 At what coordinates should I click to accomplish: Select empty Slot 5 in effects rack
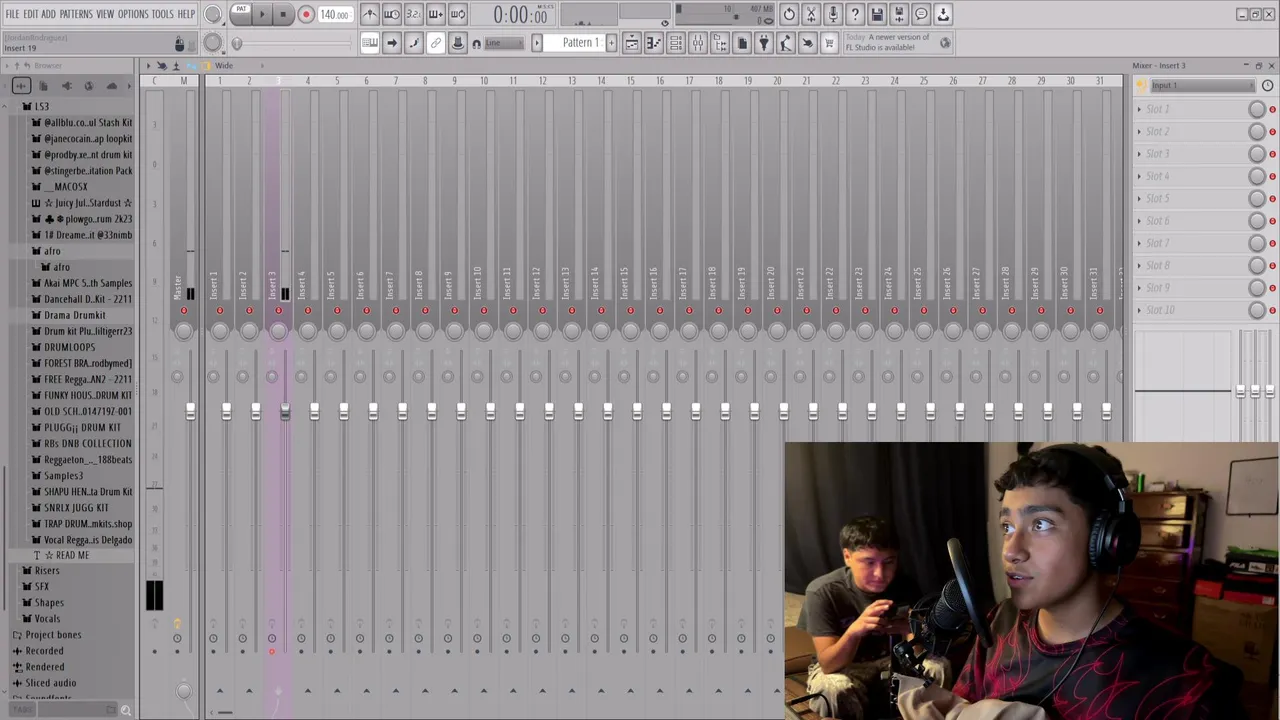pyautogui.click(x=1195, y=198)
